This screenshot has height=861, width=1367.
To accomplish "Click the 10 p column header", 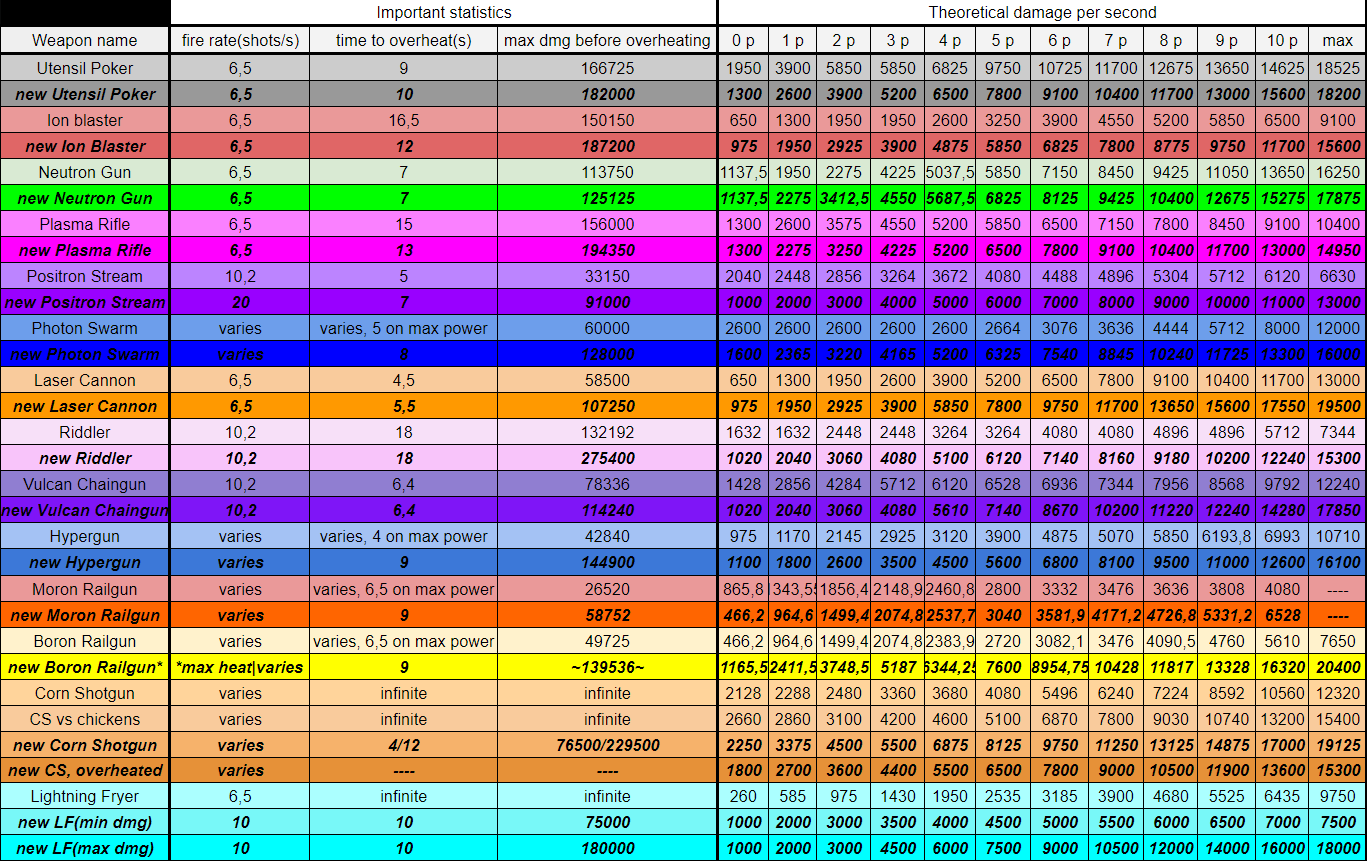I will [1282, 41].
